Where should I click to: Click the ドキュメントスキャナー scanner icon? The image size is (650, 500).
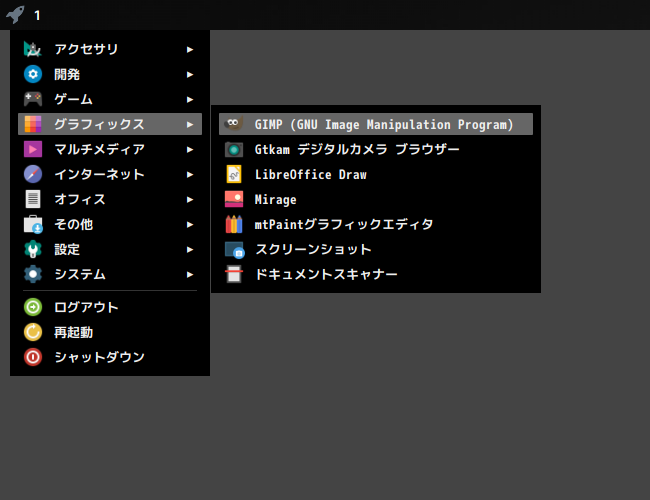(x=234, y=274)
